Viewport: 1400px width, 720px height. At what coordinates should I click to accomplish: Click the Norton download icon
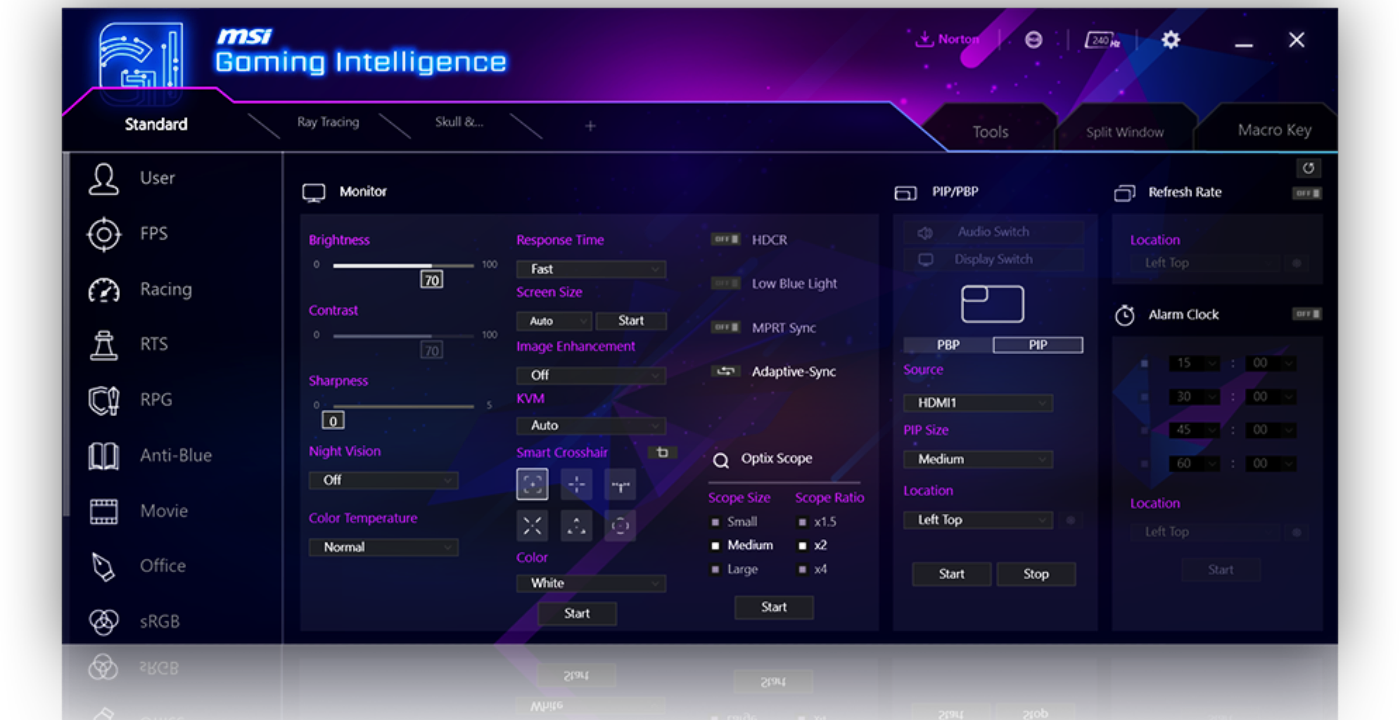(924, 39)
